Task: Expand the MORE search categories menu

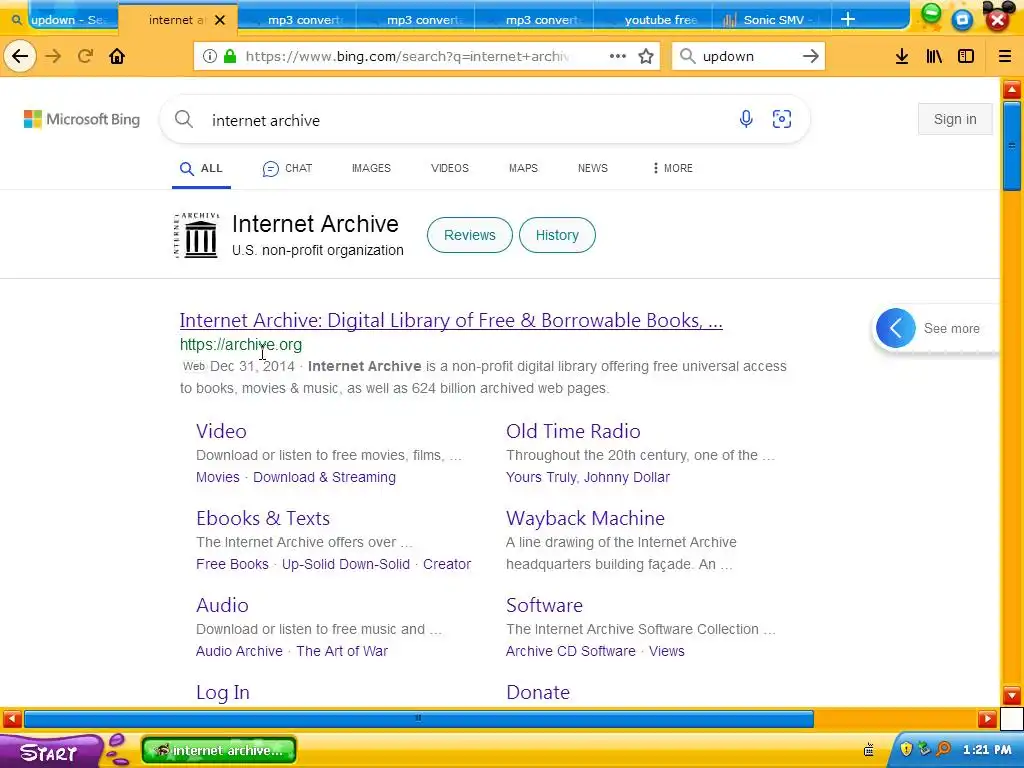Action: (x=673, y=168)
